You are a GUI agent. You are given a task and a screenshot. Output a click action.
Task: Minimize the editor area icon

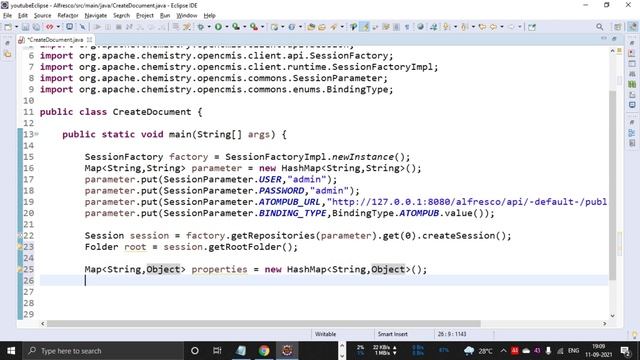point(603,38)
